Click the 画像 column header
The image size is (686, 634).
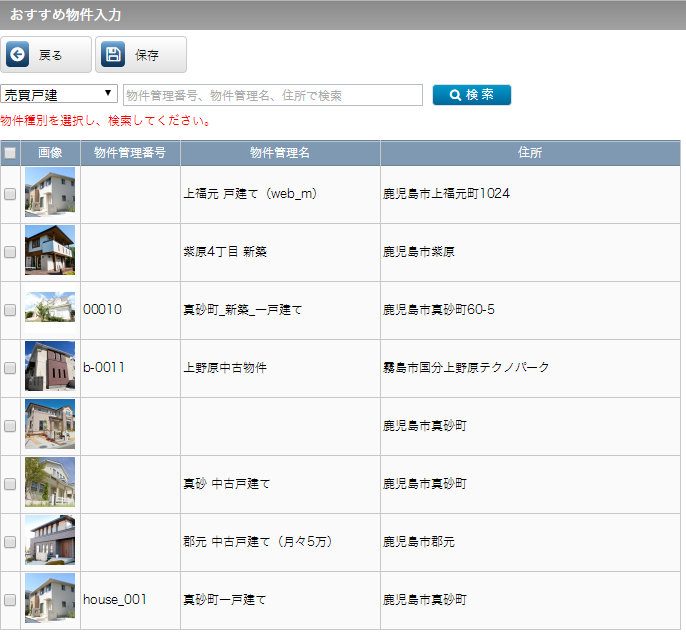click(50, 153)
